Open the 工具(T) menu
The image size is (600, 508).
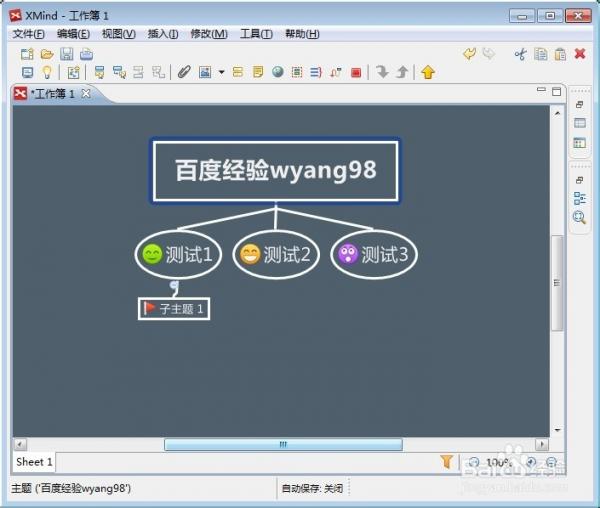tap(256, 34)
